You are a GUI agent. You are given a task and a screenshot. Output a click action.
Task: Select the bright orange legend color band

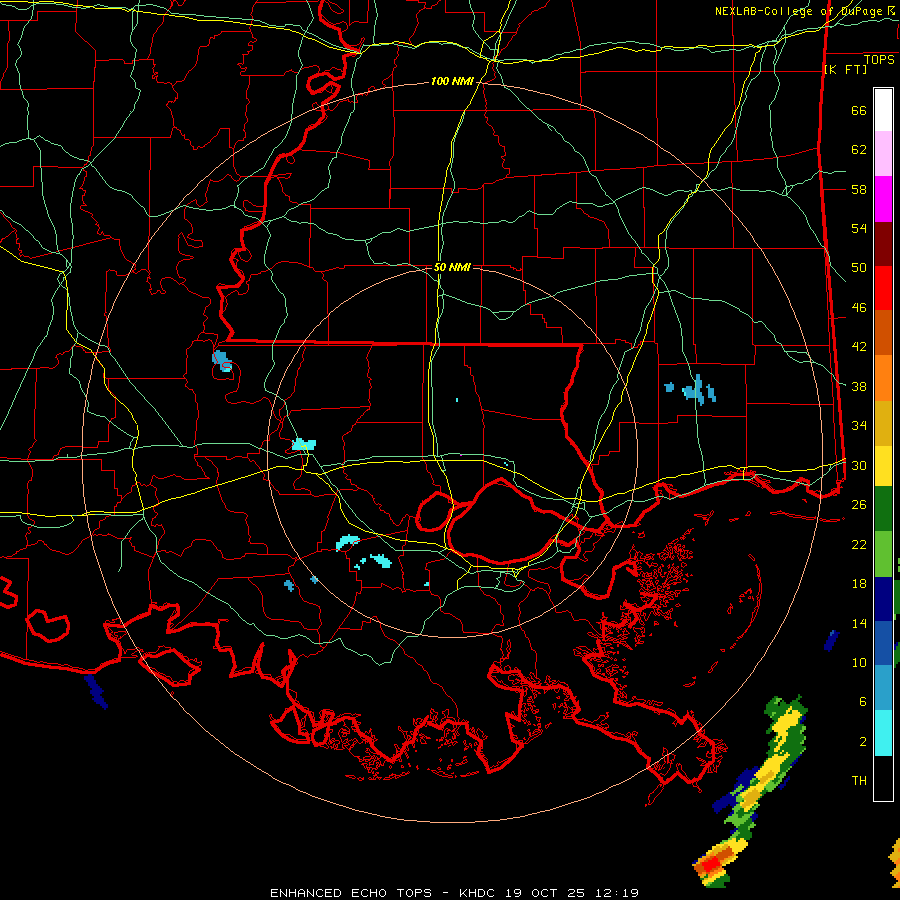(883, 378)
